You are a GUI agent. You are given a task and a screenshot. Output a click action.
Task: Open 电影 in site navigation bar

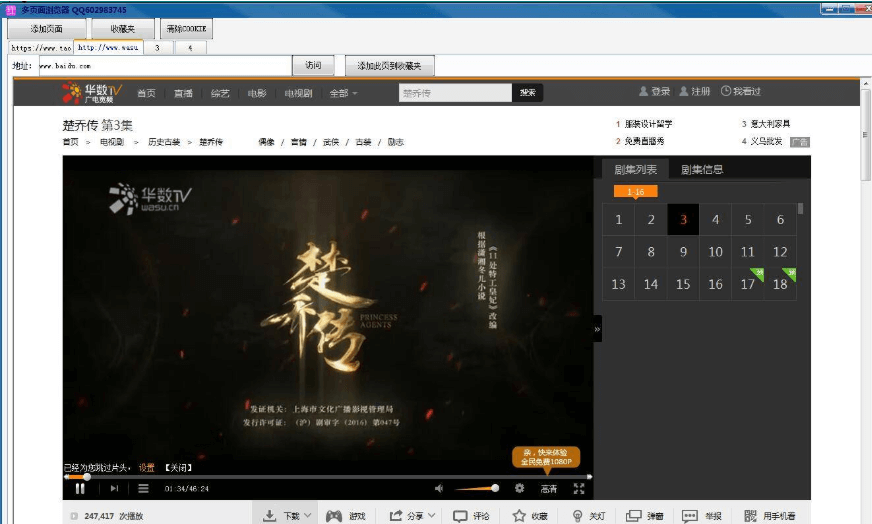[257, 93]
